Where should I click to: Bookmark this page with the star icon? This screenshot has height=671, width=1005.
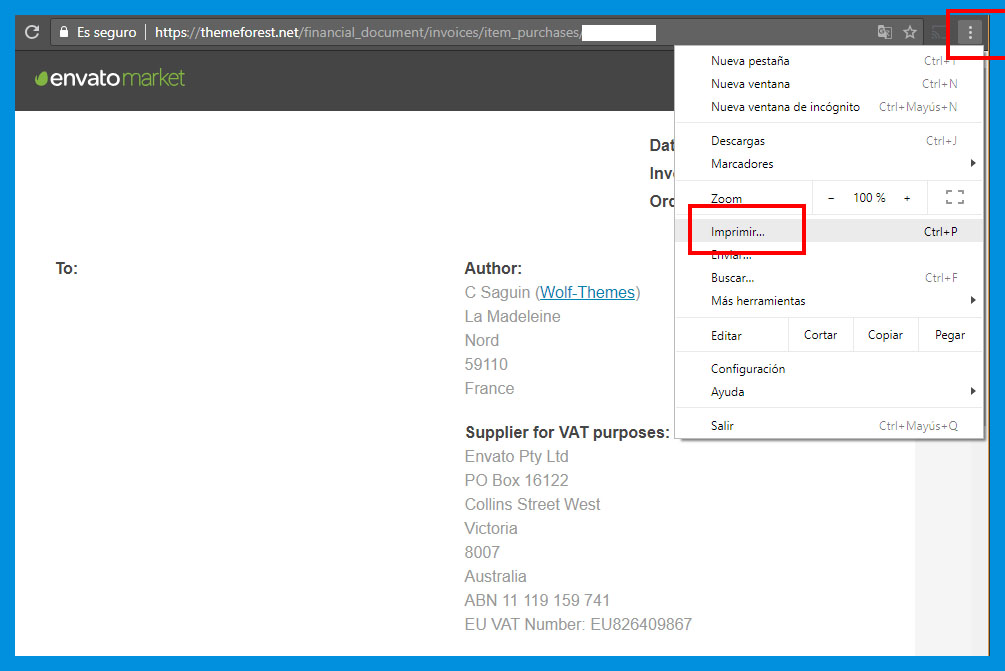point(909,32)
